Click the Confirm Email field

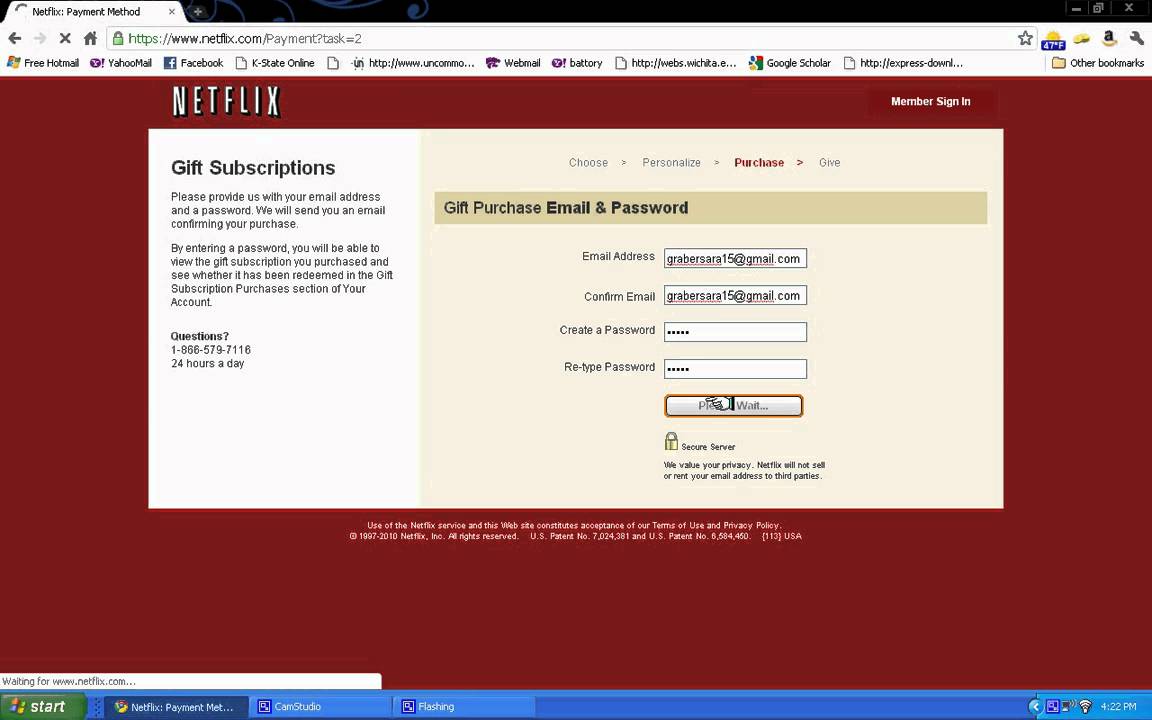coord(735,295)
